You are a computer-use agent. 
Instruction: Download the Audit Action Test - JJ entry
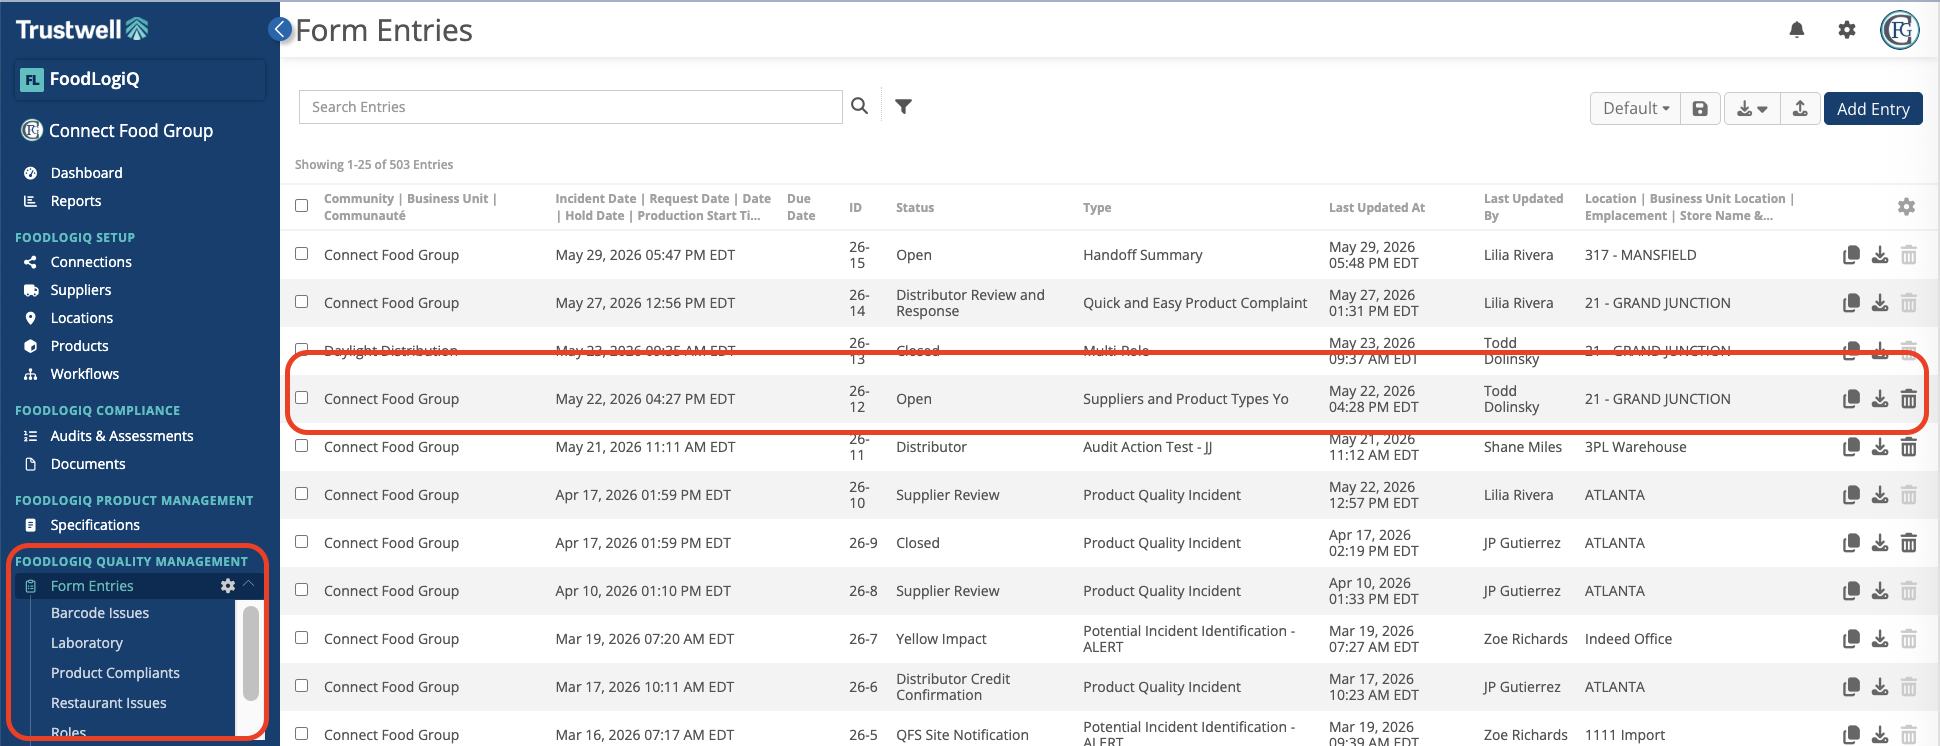(1880, 447)
